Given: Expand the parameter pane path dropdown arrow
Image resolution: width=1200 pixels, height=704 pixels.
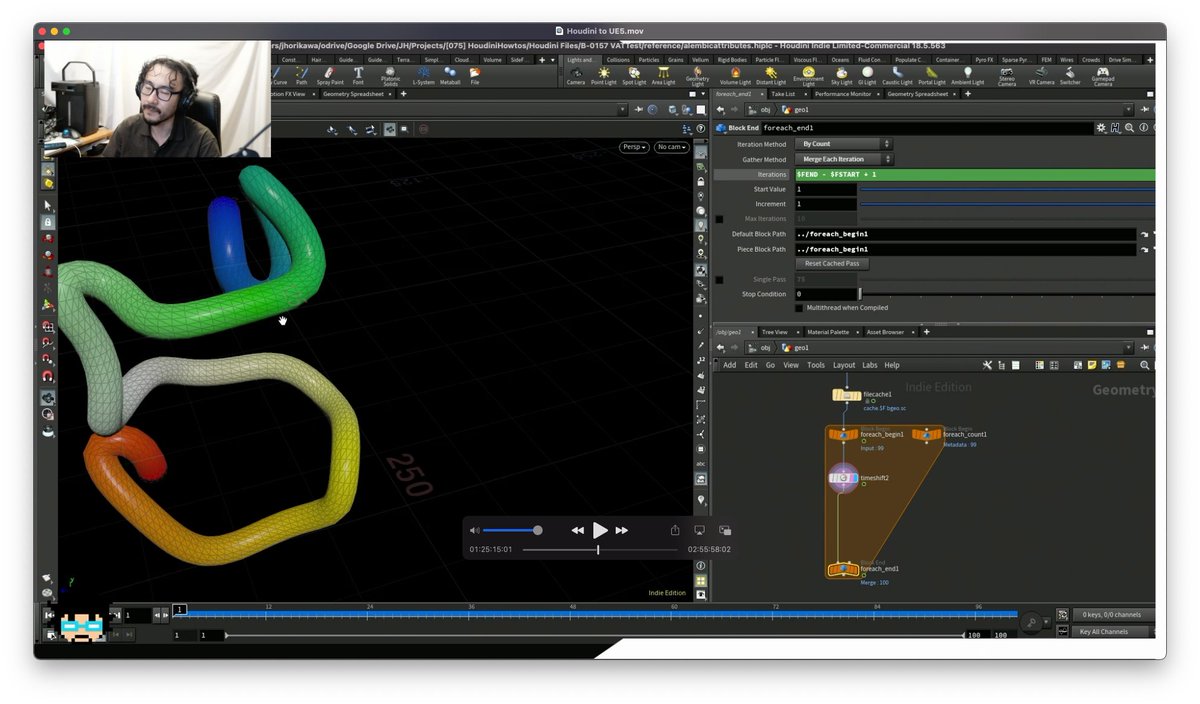Looking at the screenshot, I should pyautogui.click(x=1129, y=110).
